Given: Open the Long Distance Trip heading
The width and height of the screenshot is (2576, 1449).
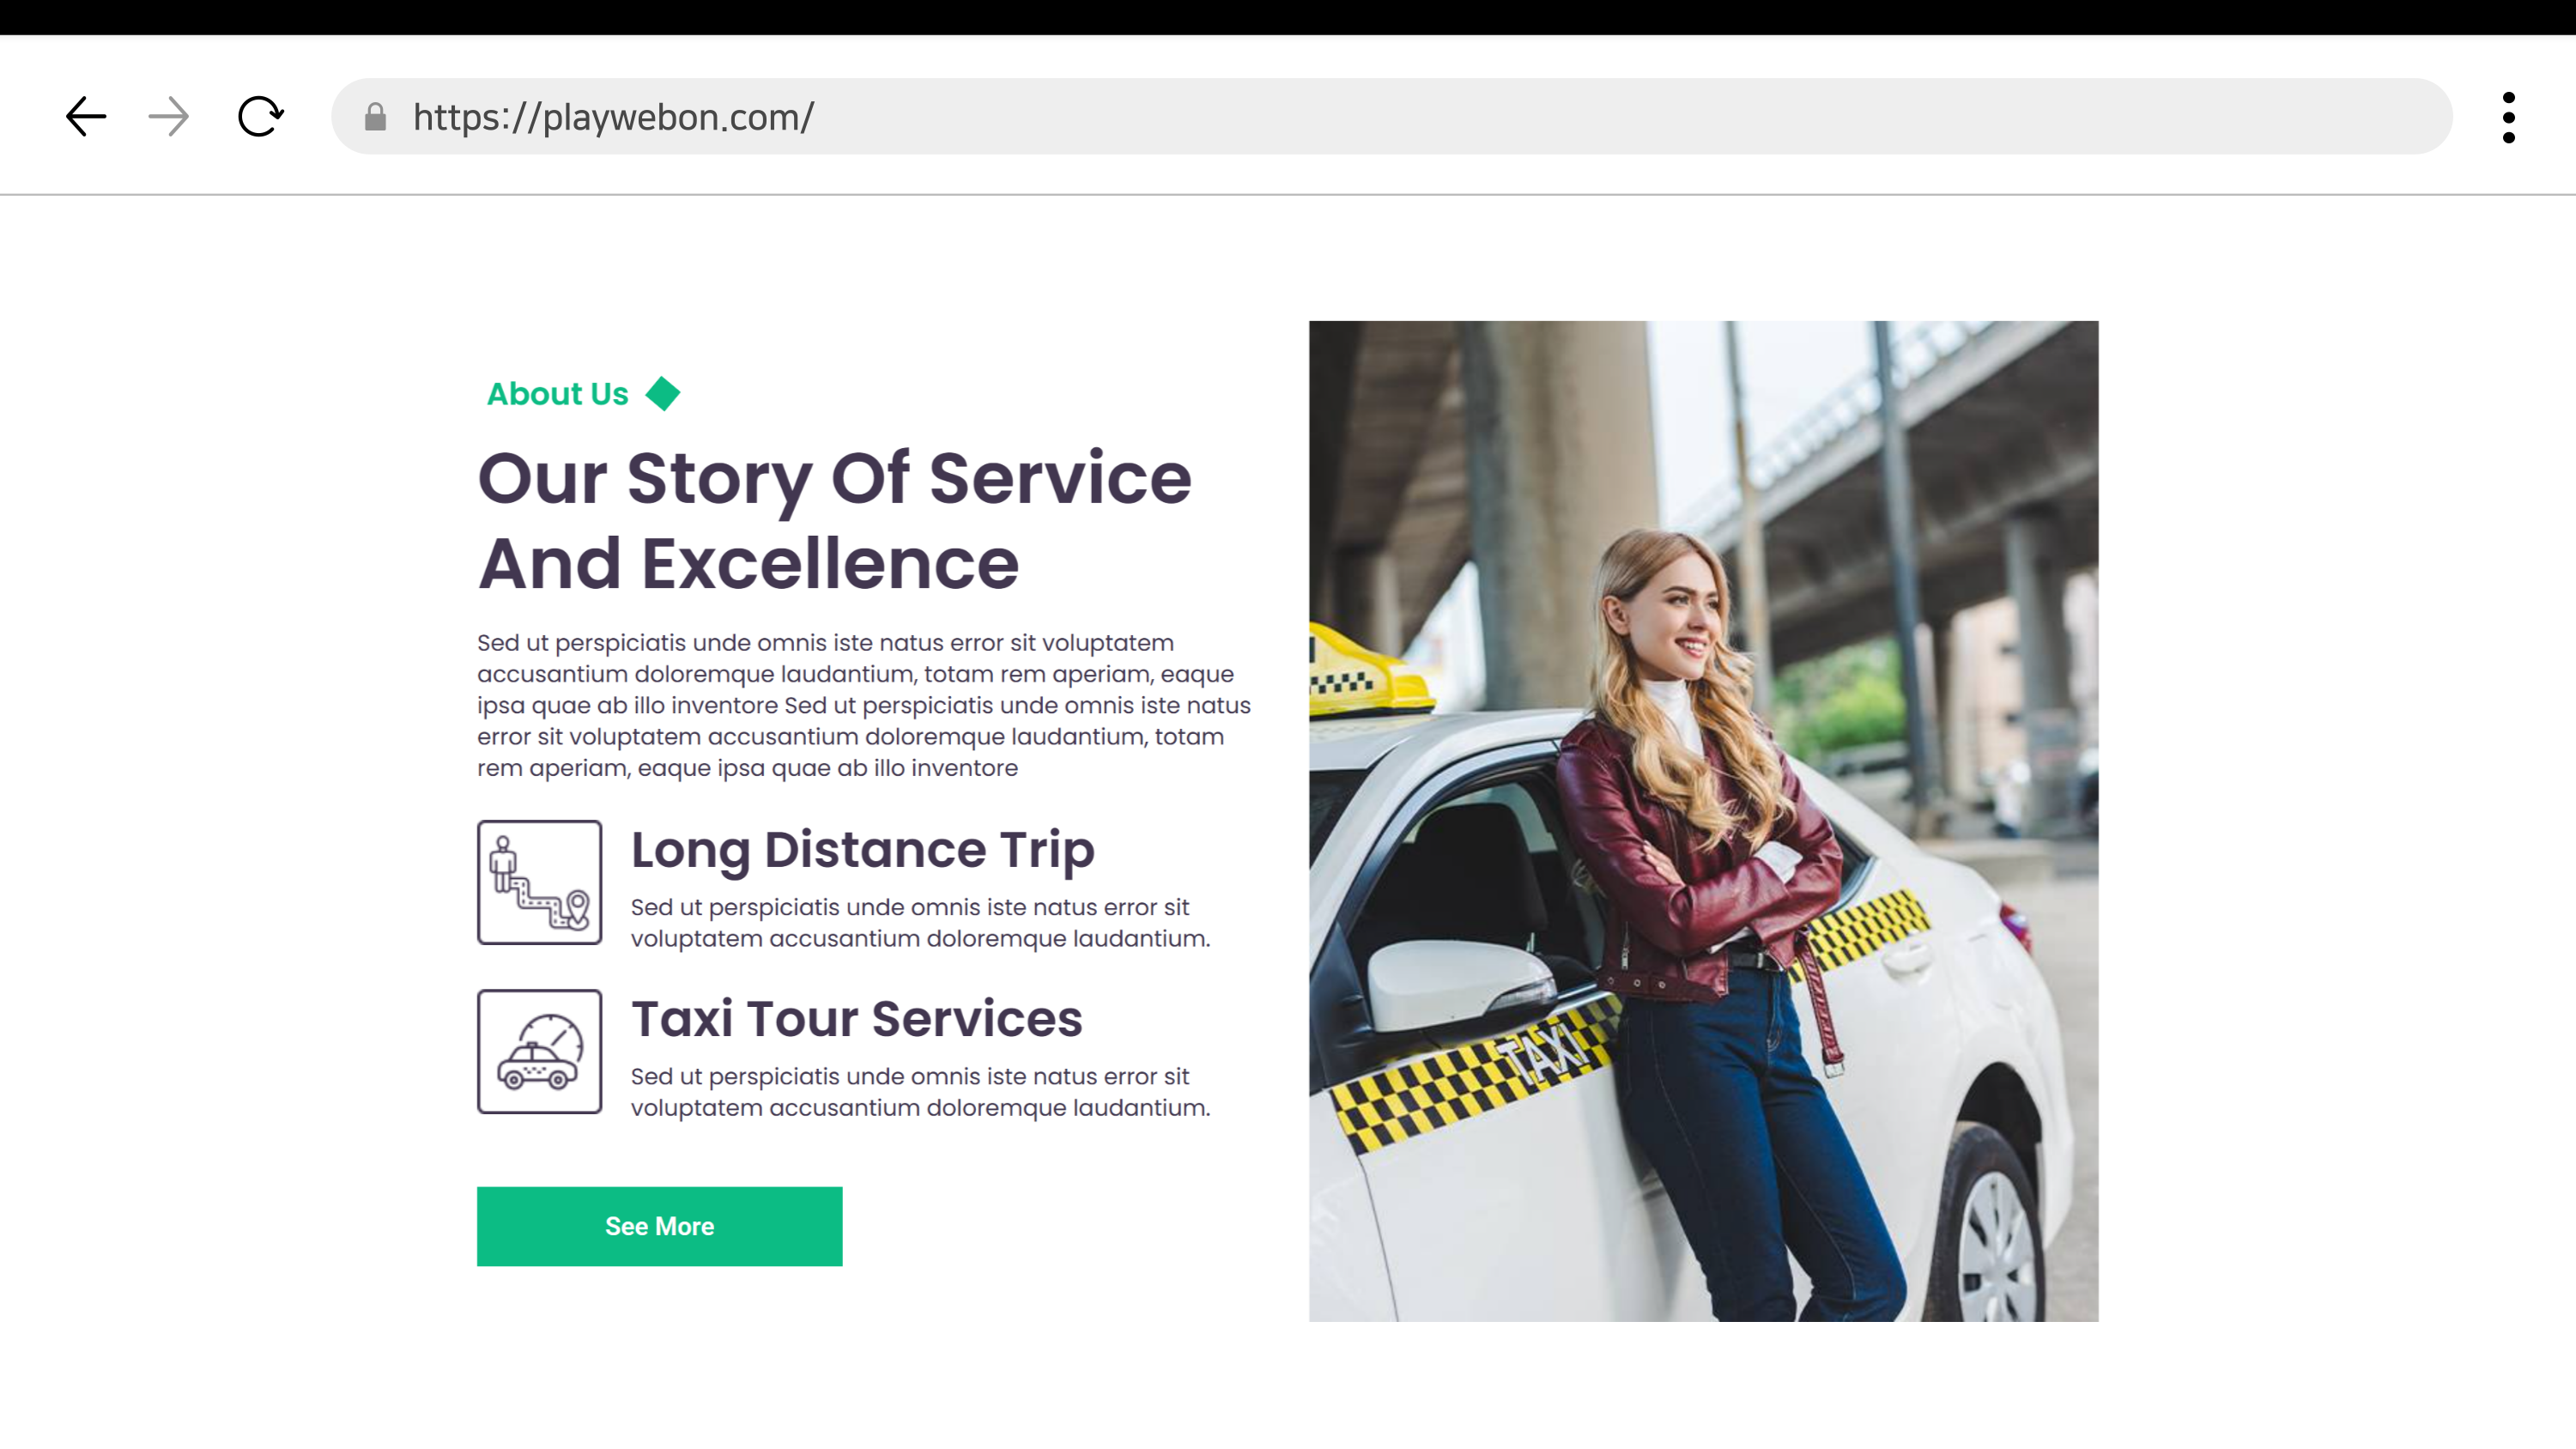Looking at the screenshot, I should coord(862,850).
